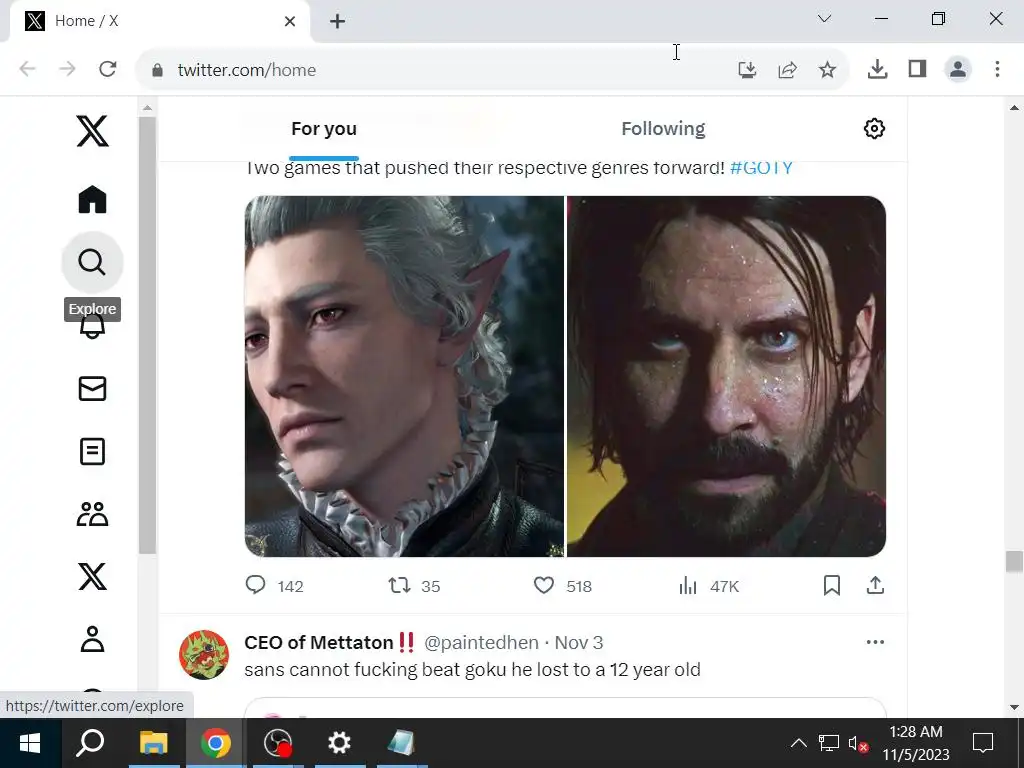The height and width of the screenshot is (768, 1024).
Task: Open Lists icon in sidebar
Action: click(92, 451)
